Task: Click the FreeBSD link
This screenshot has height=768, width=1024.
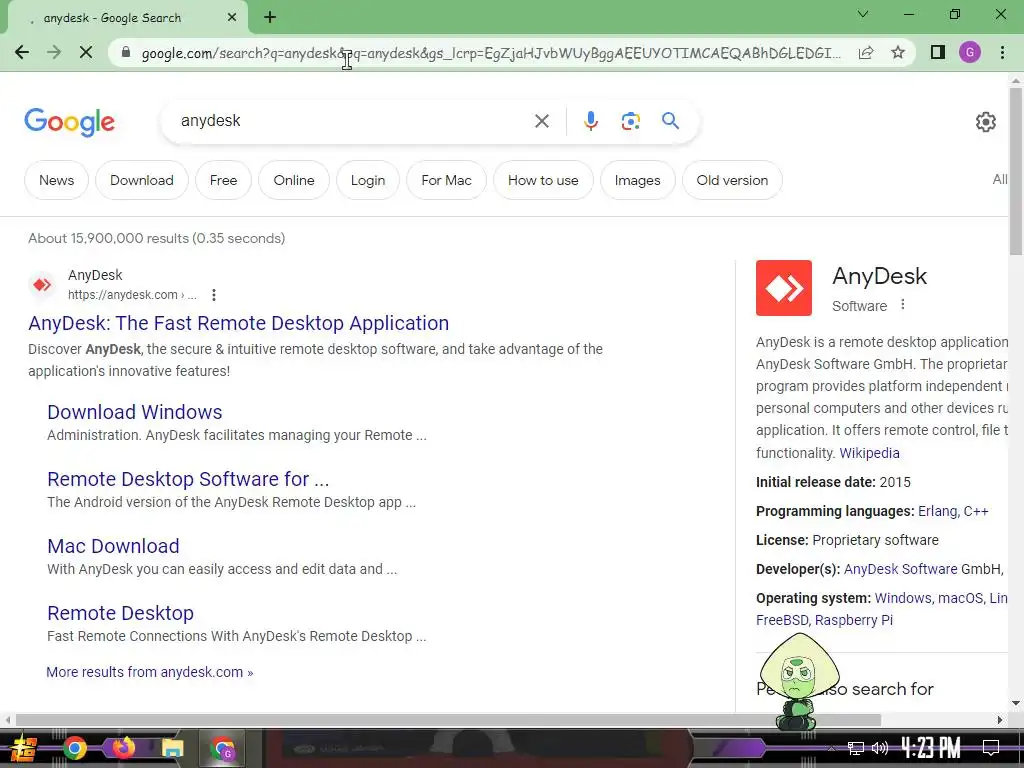Action: point(782,620)
